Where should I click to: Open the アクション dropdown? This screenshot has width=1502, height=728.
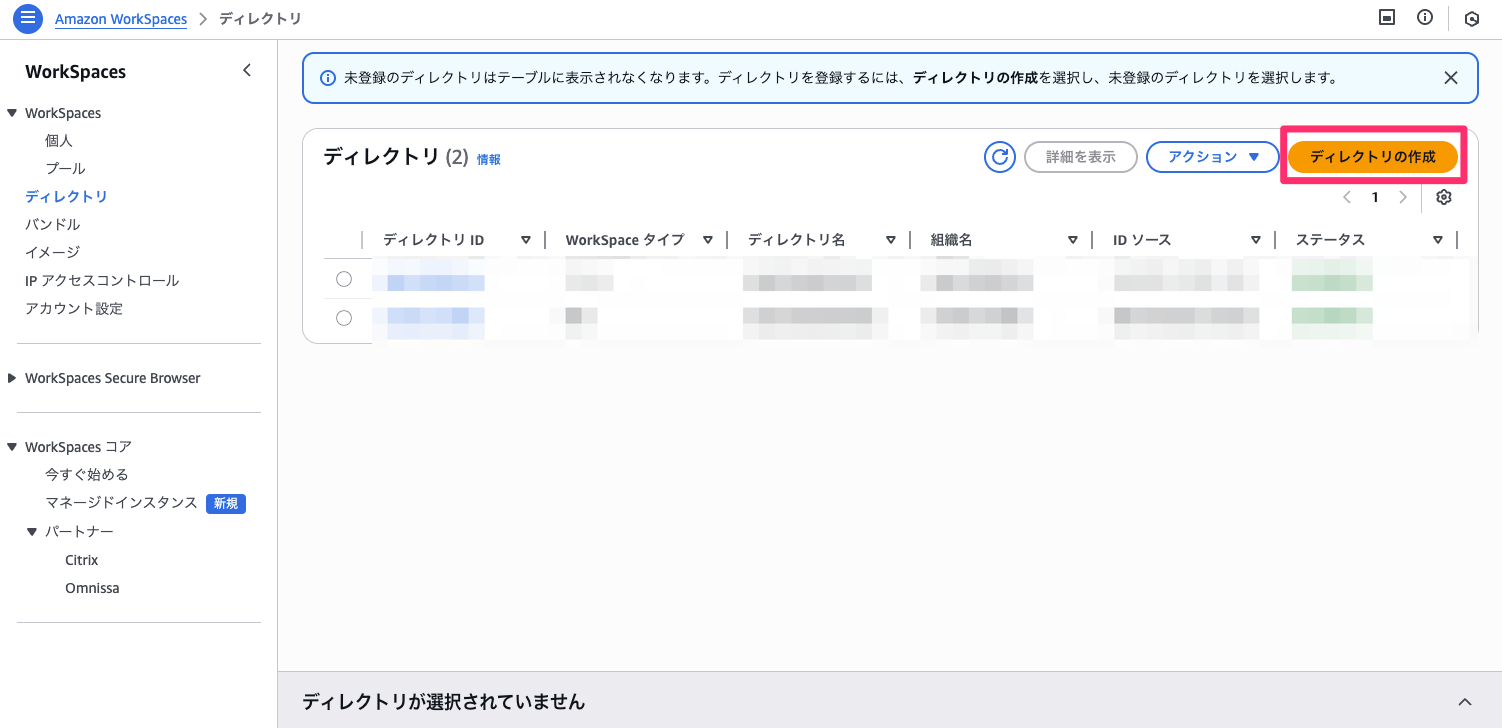[1212, 156]
